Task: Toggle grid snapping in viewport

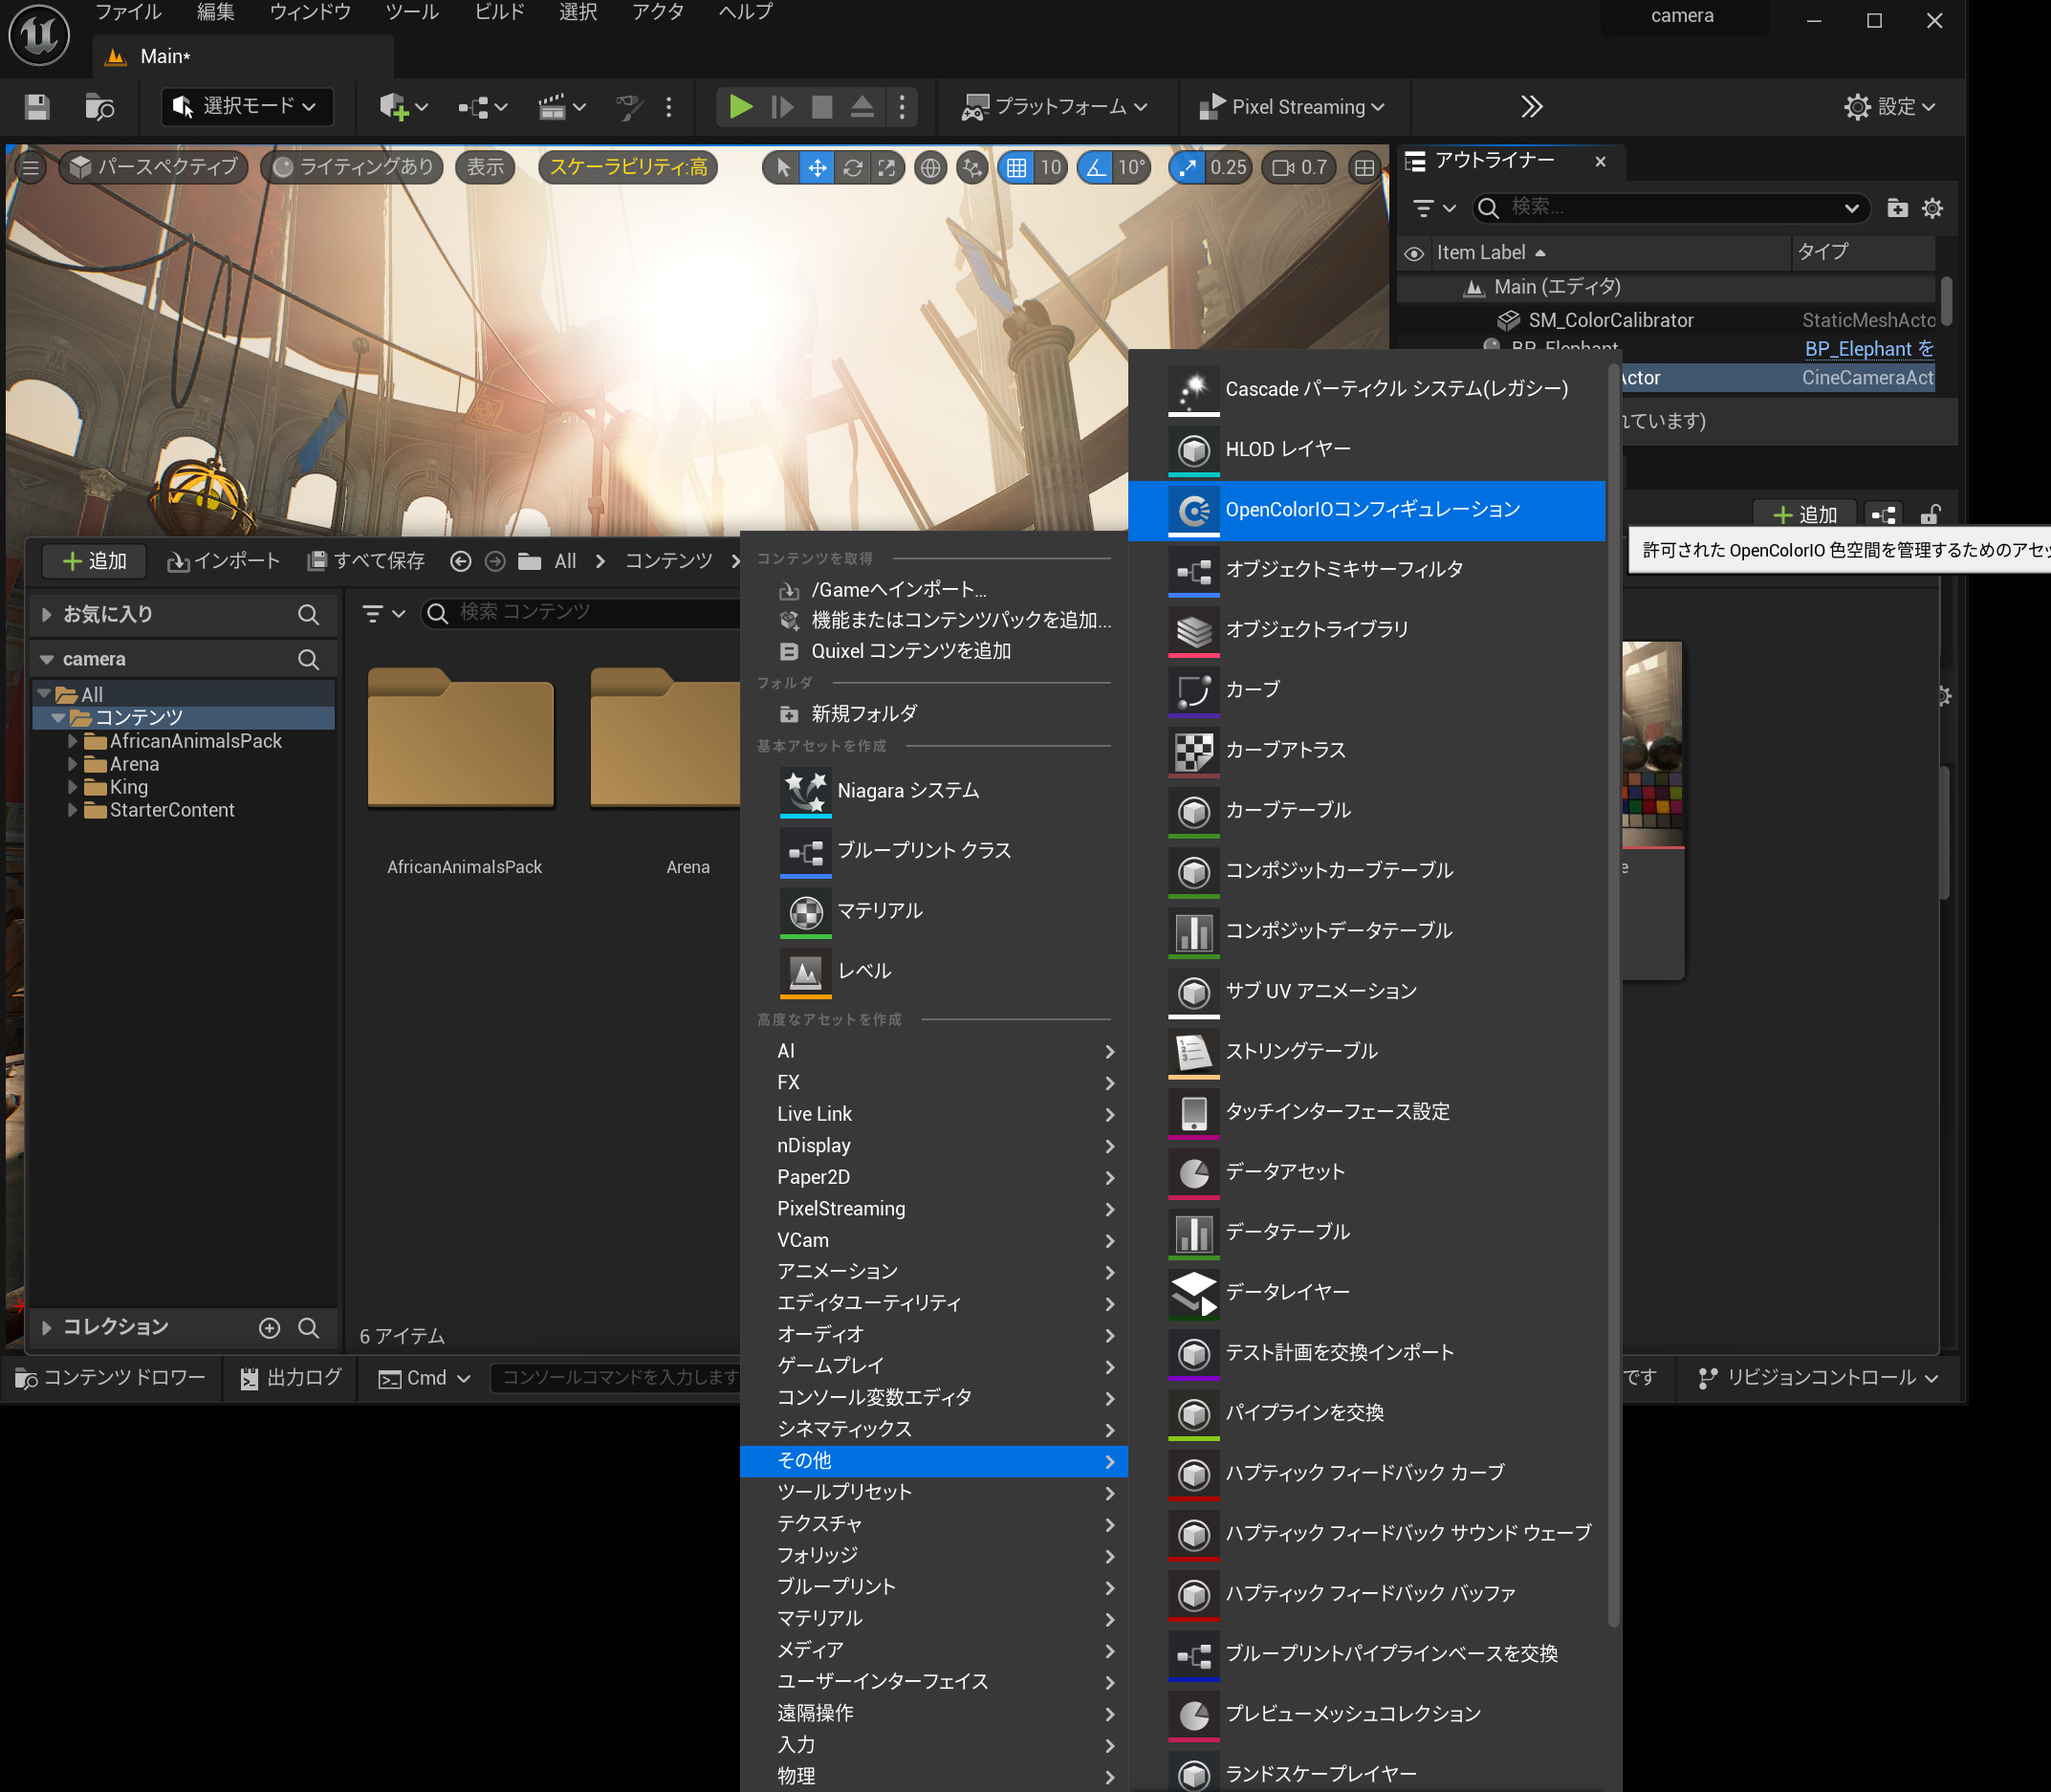Action: (1016, 168)
